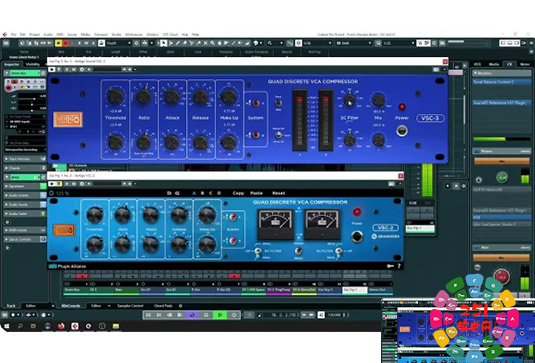Click Copy in the VSC-2 plugin toolbar
The image size is (535, 363).
click(238, 193)
